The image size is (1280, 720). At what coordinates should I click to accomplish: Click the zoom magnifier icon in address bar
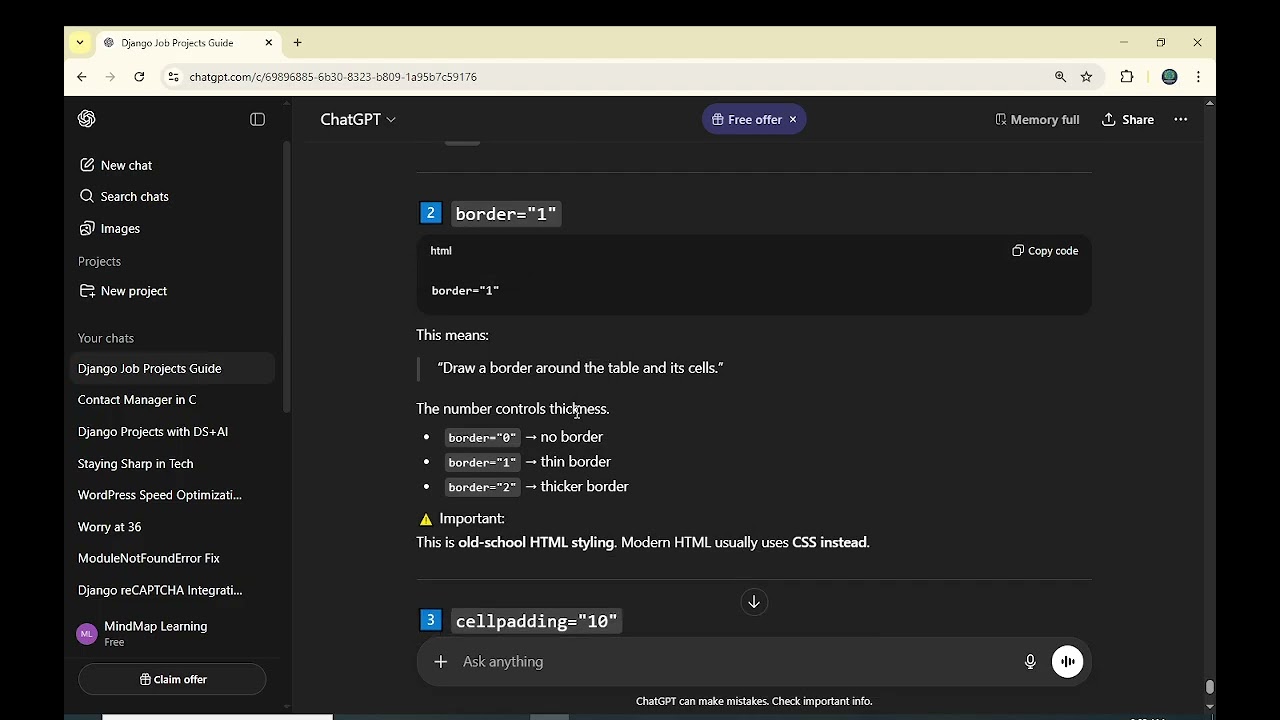click(x=1060, y=77)
